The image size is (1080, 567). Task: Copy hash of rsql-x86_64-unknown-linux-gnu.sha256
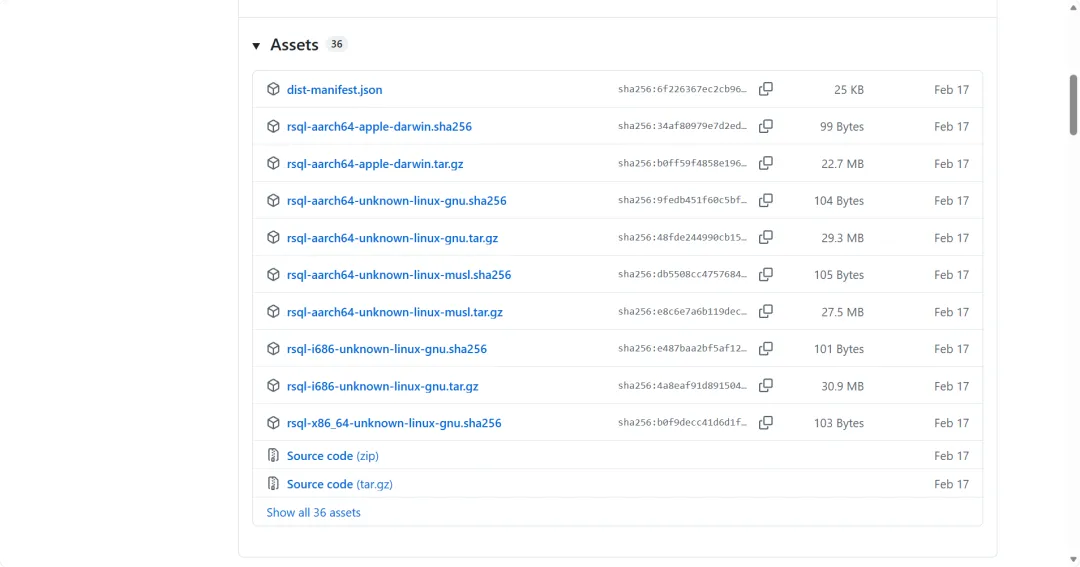tap(766, 422)
